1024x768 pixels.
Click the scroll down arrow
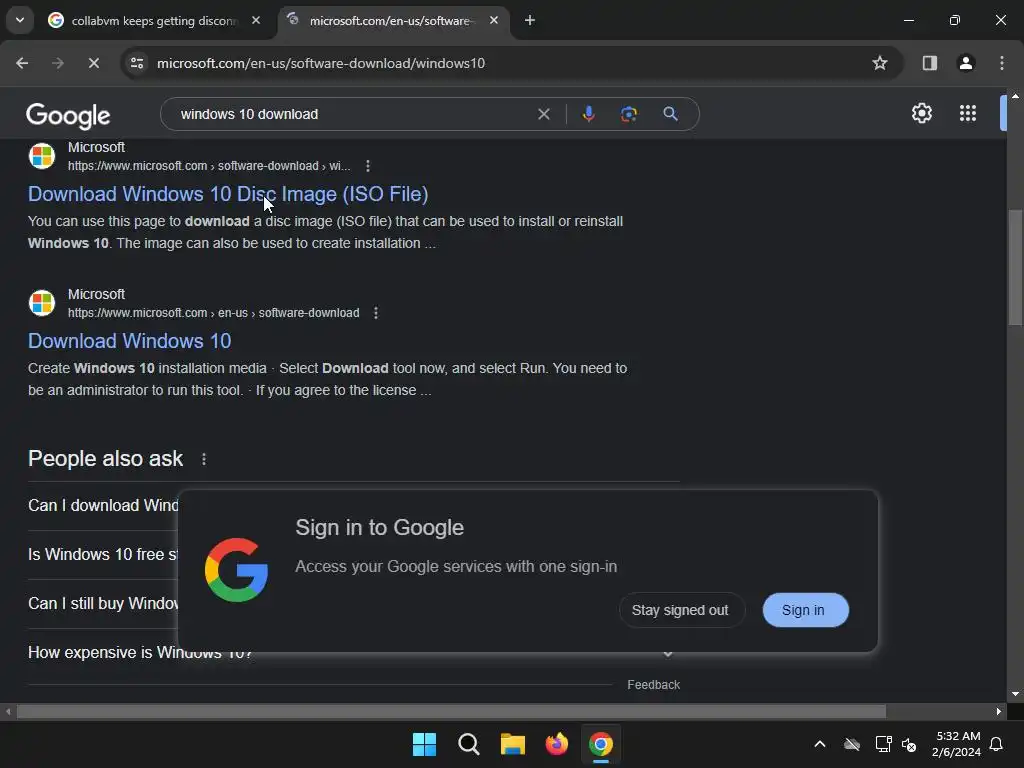click(x=1015, y=694)
